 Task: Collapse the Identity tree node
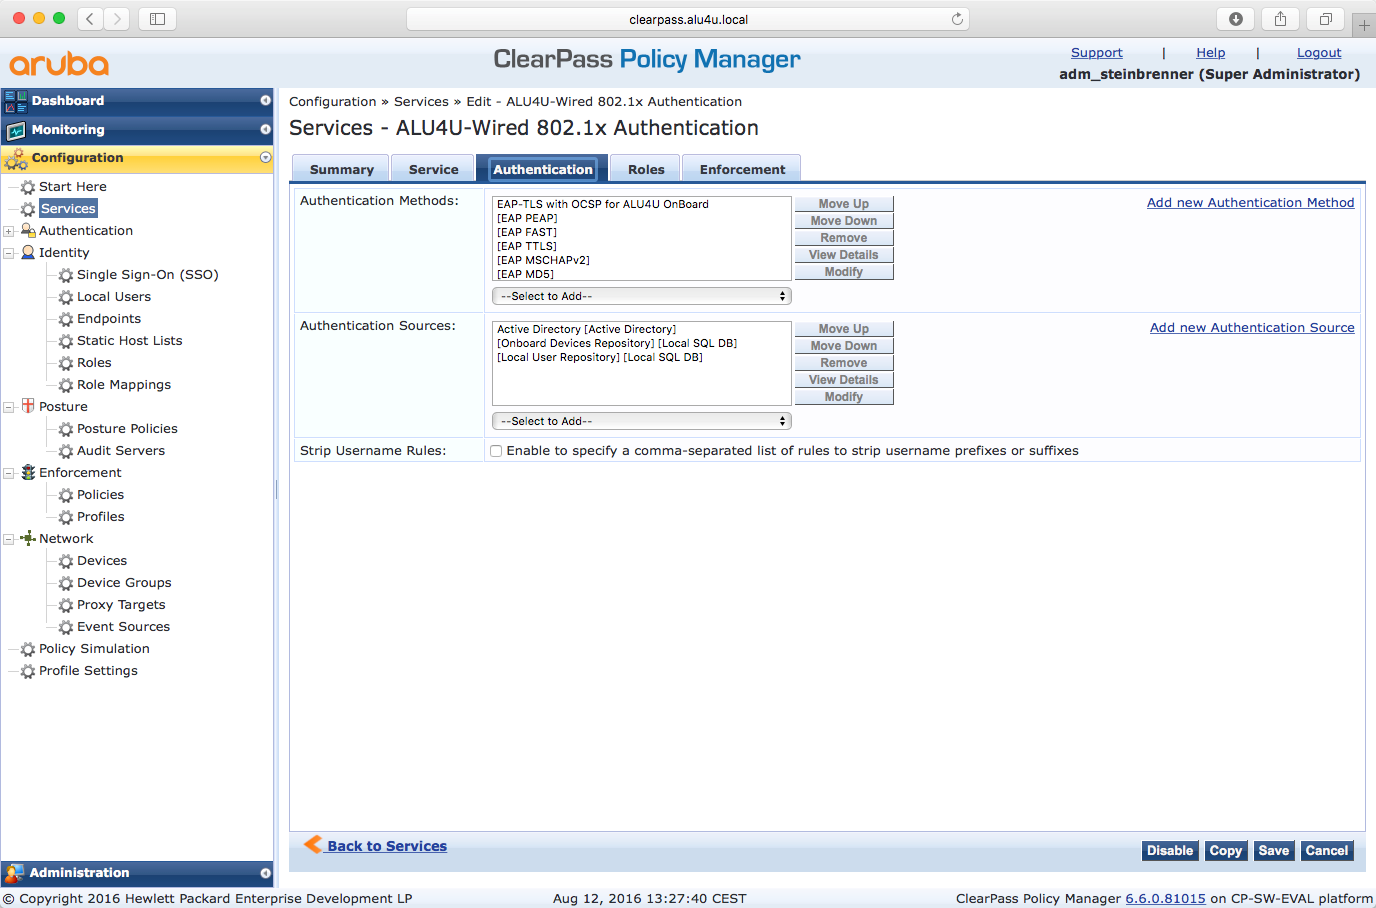point(9,253)
